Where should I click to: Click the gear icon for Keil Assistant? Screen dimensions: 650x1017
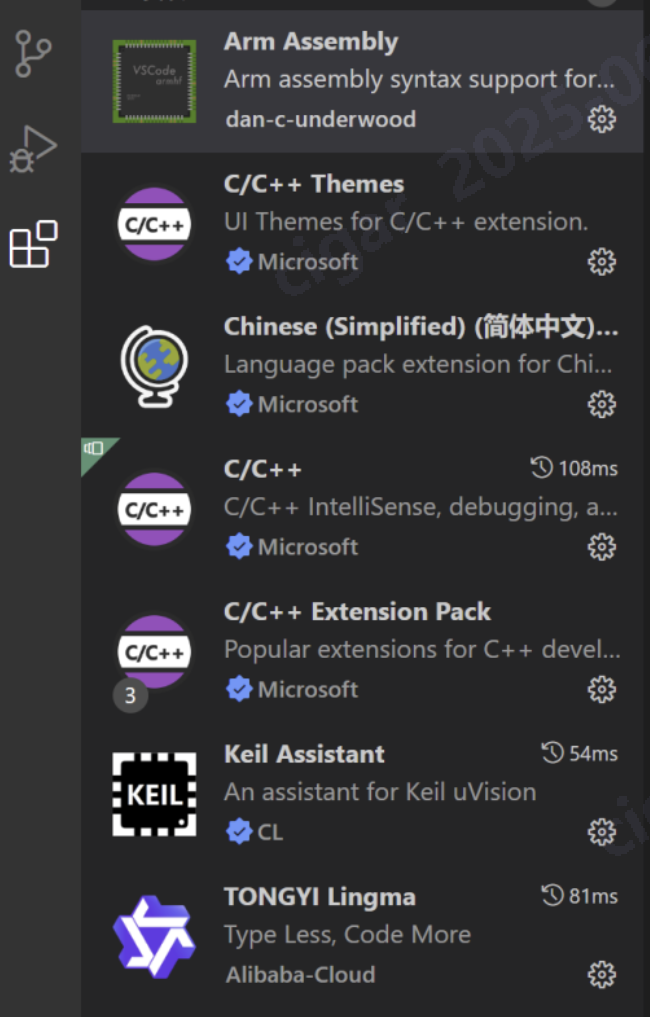(601, 832)
